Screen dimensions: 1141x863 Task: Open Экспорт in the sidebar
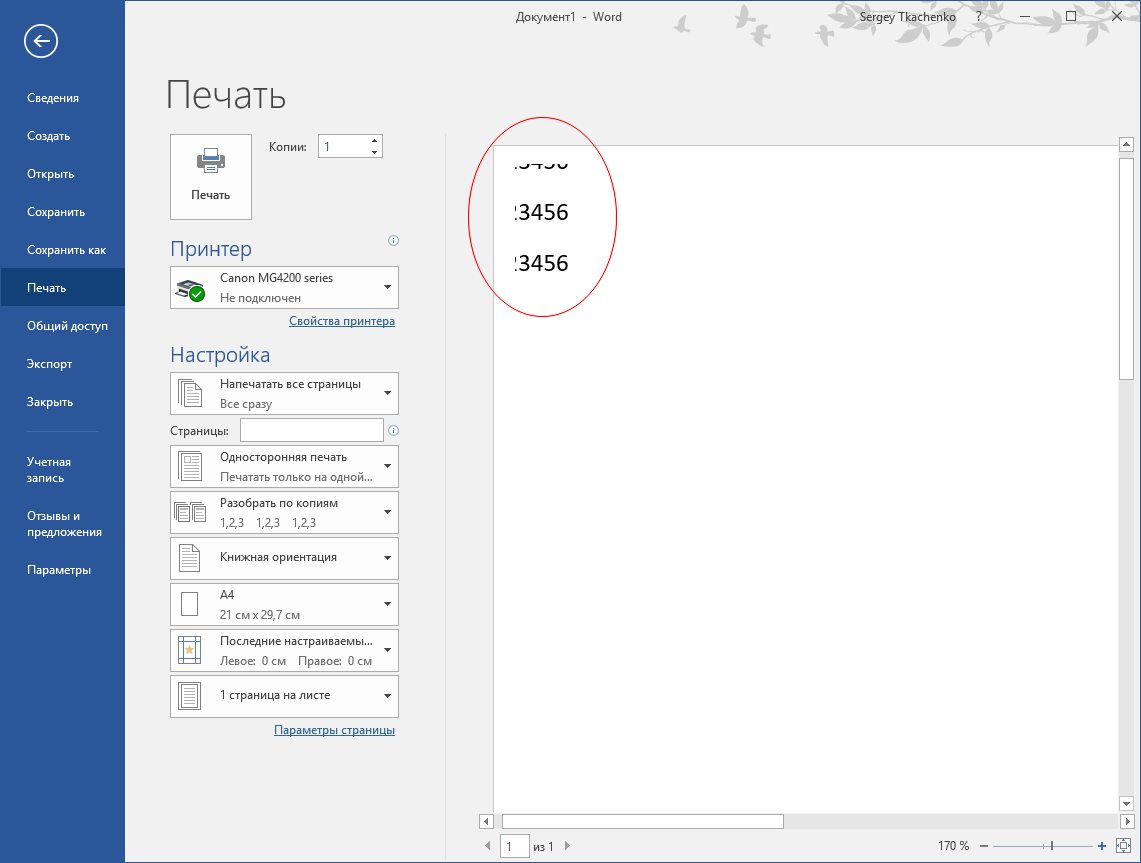pos(63,364)
